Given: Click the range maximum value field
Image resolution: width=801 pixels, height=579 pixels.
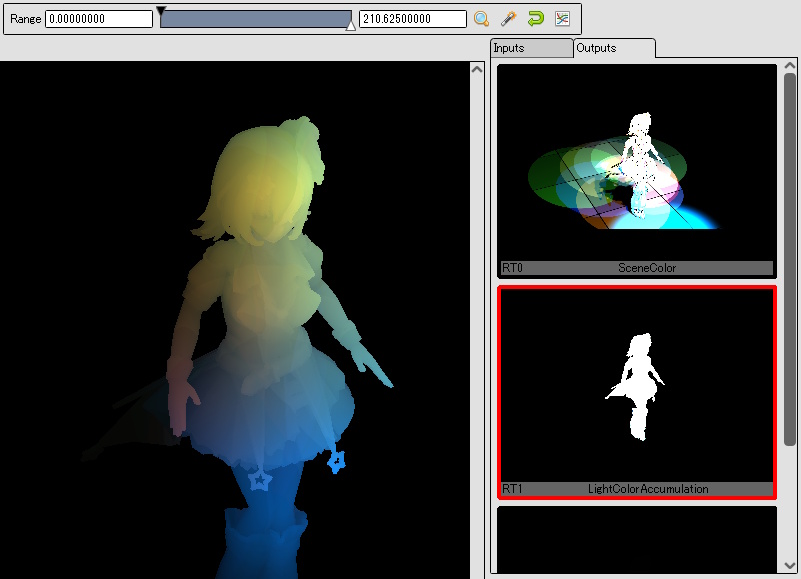Looking at the screenshot, I should (413, 19).
